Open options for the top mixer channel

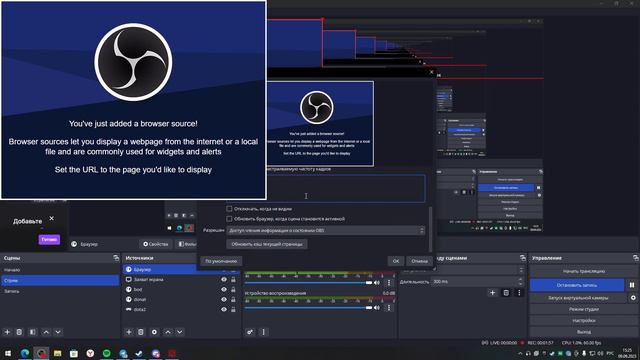pyautogui.click(x=389, y=282)
